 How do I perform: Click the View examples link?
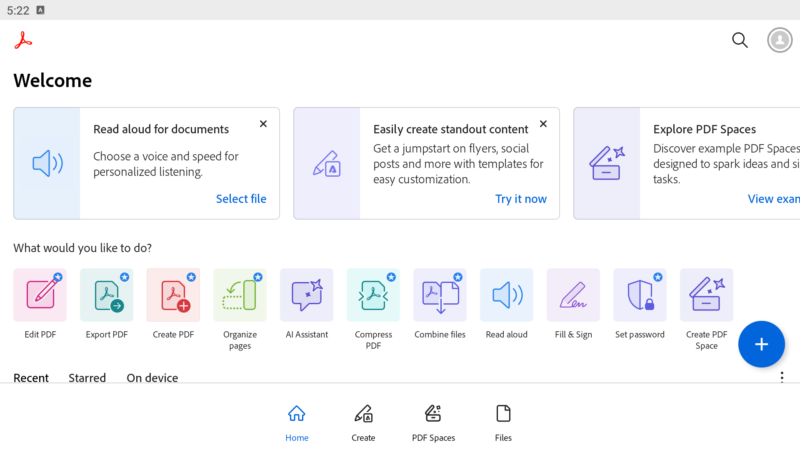(773, 198)
